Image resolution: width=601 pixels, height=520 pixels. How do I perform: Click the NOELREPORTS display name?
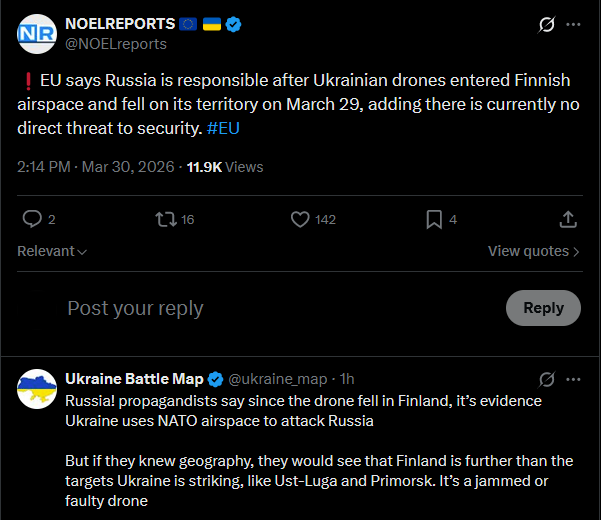pos(122,24)
